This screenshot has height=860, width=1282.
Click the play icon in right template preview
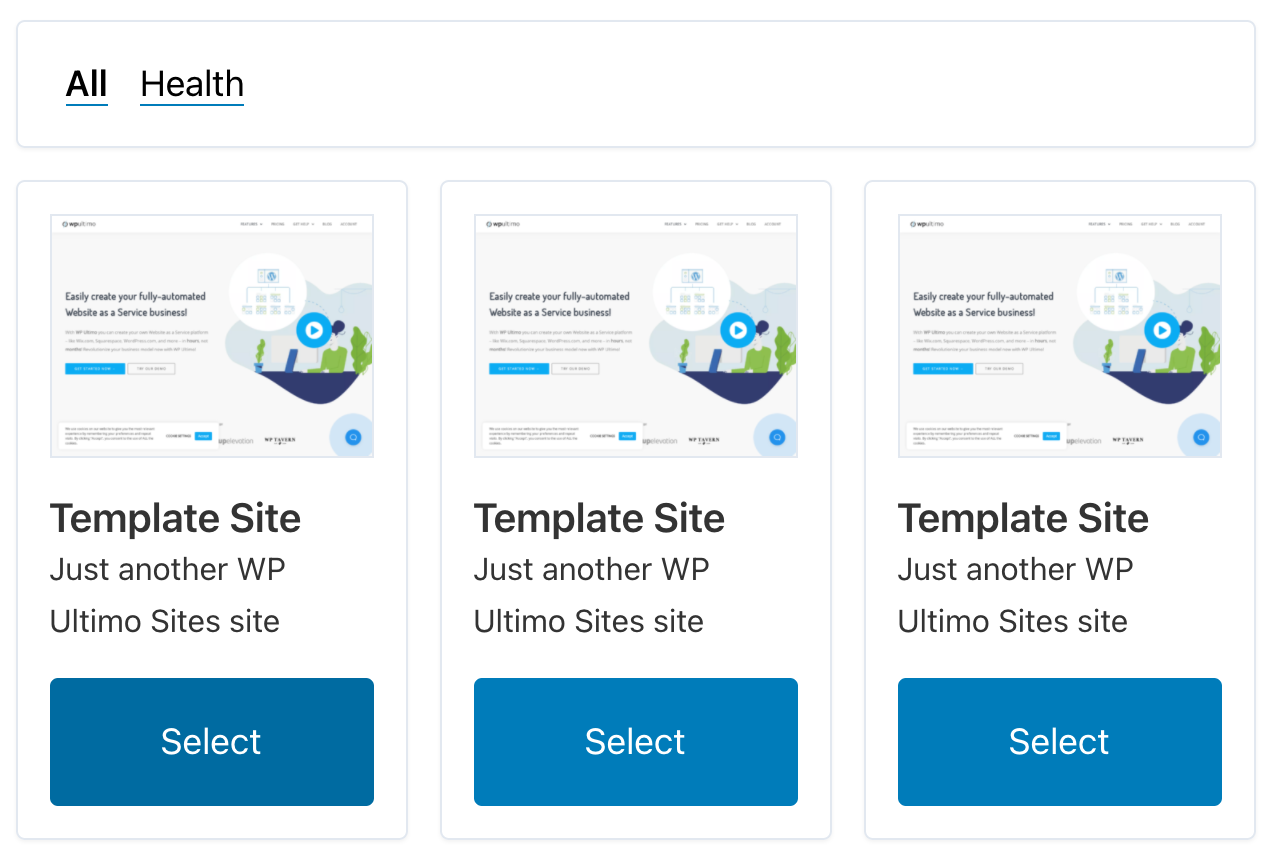coord(1162,329)
